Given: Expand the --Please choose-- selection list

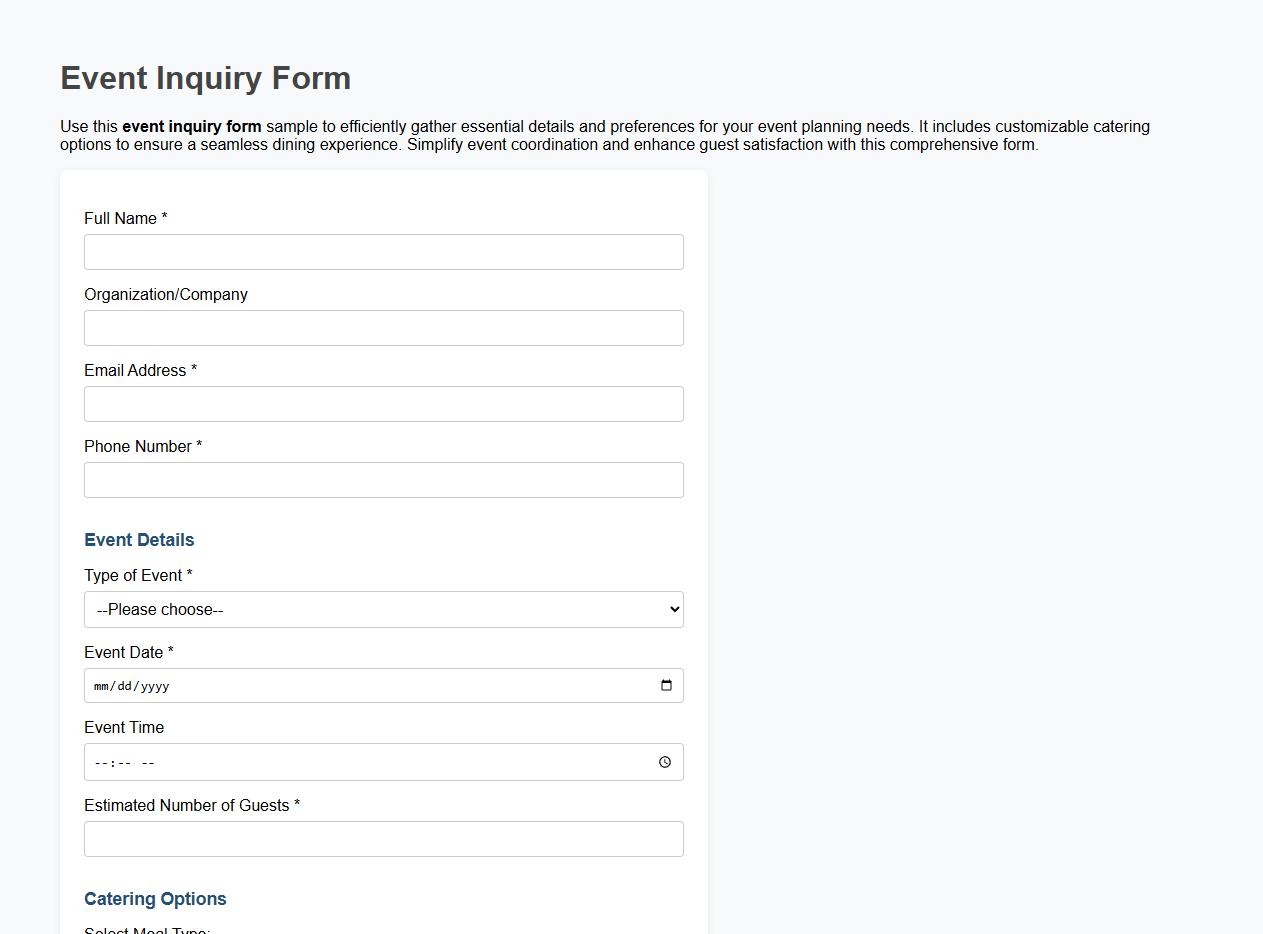Looking at the screenshot, I should pos(383,609).
